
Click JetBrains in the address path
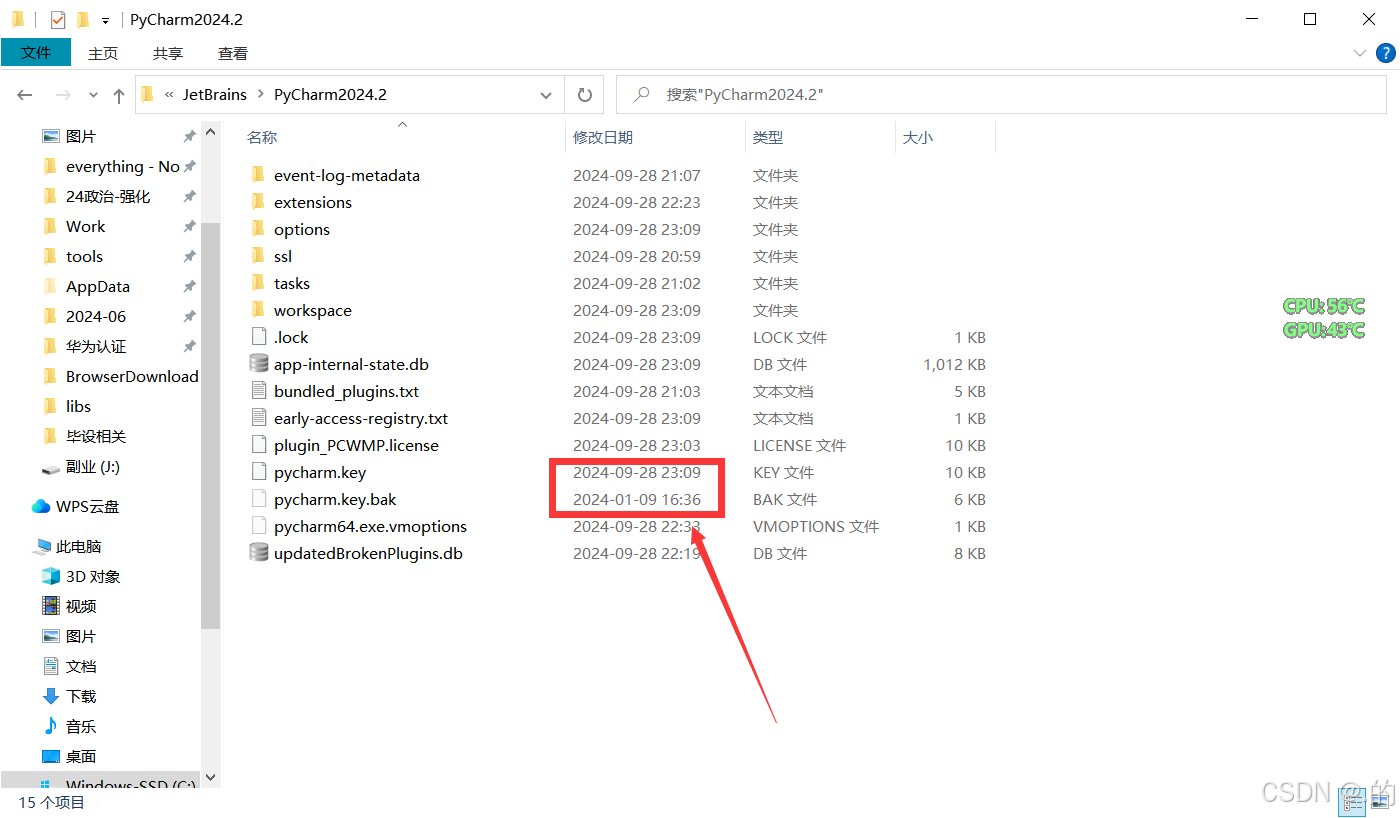tap(214, 94)
